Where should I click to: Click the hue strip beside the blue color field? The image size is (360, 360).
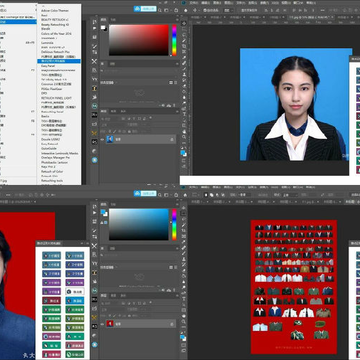[x=174, y=224]
